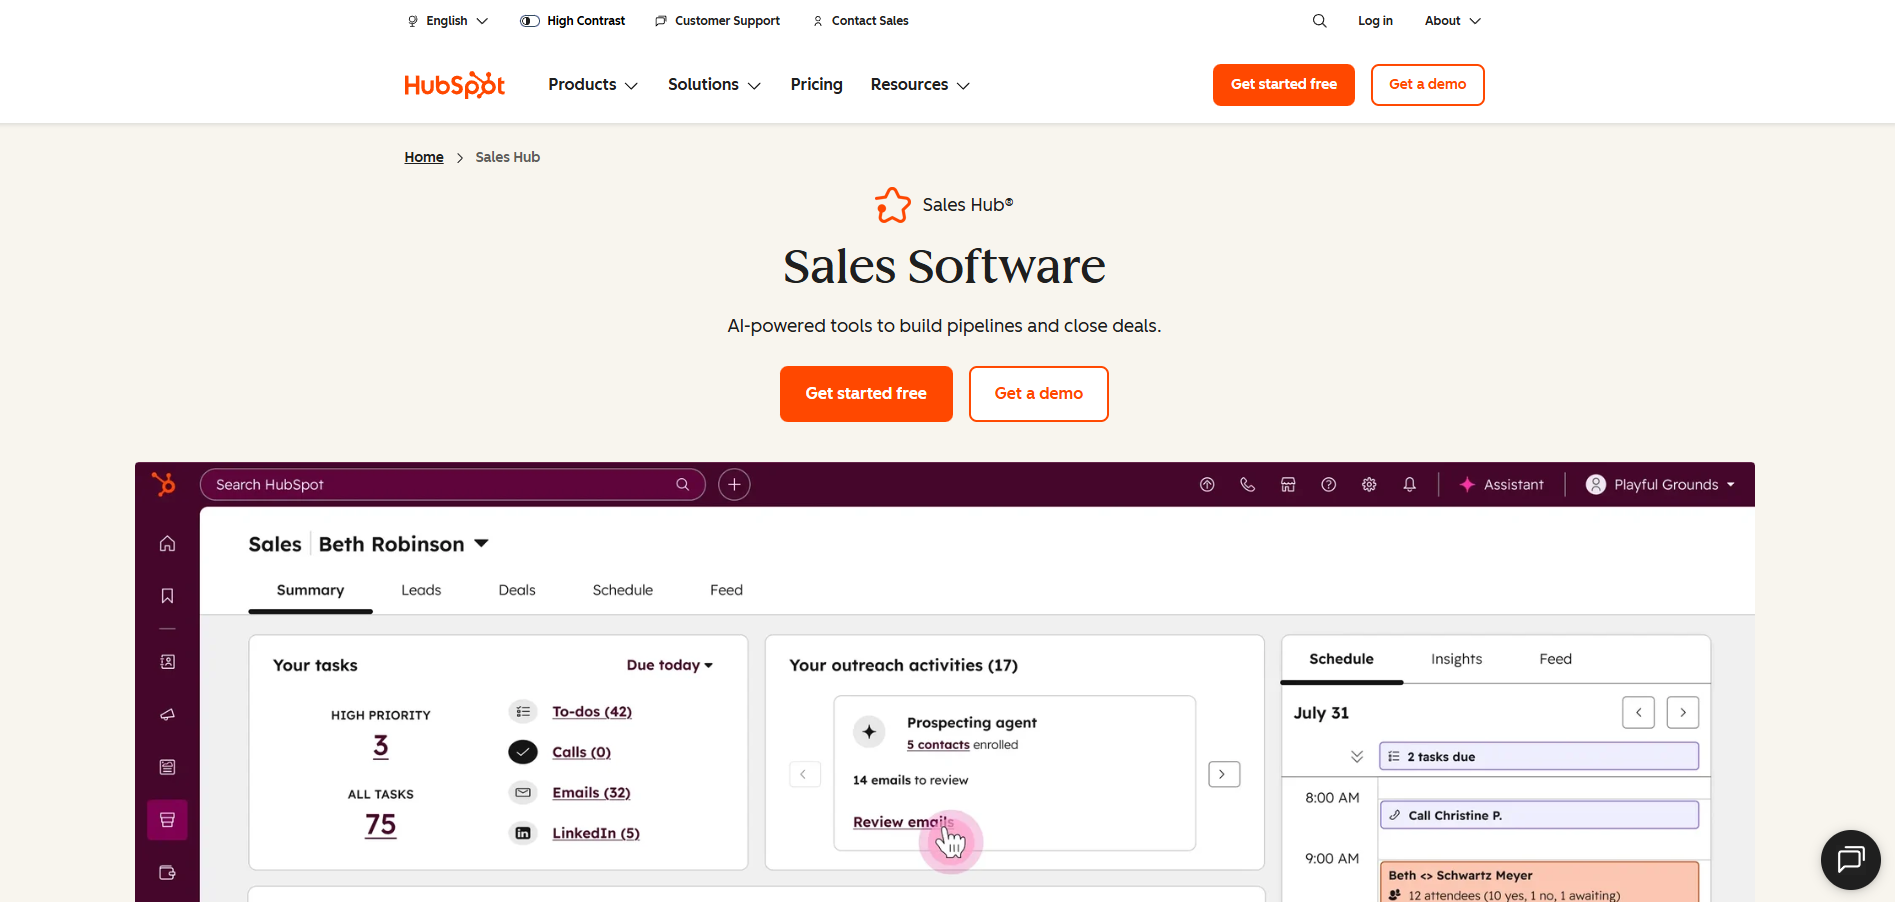Click the LinkedIn icon in tasks
Image resolution: width=1895 pixels, height=902 pixels.
tap(523, 833)
